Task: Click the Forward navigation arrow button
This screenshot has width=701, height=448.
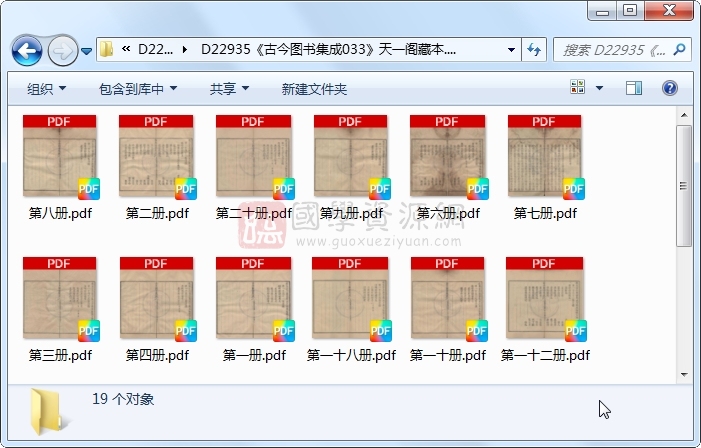Action: 62,51
